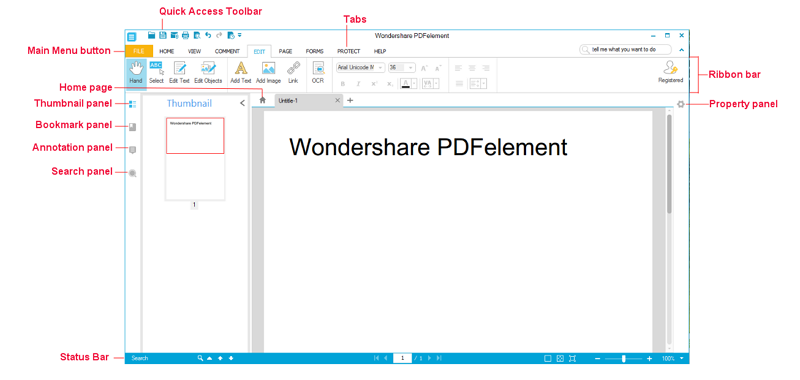Run OCR from the ribbon
800x380 pixels.
pos(318,73)
